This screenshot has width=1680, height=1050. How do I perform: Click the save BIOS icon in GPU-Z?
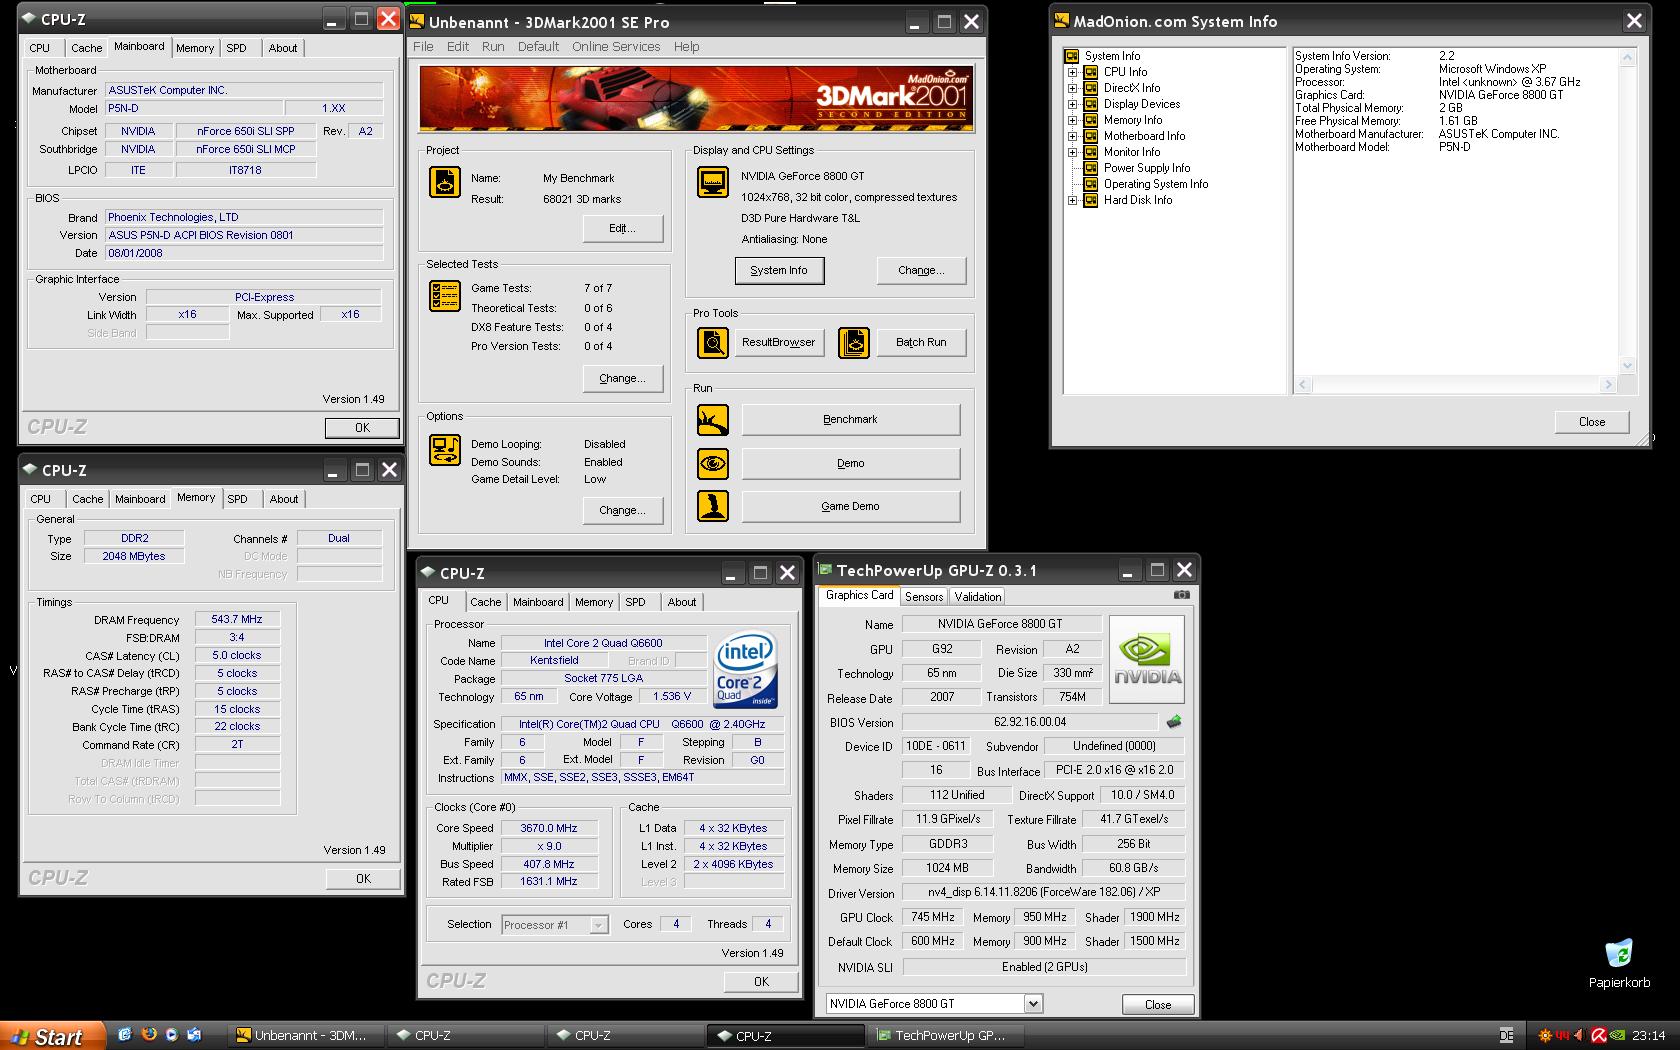click(1174, 721)
